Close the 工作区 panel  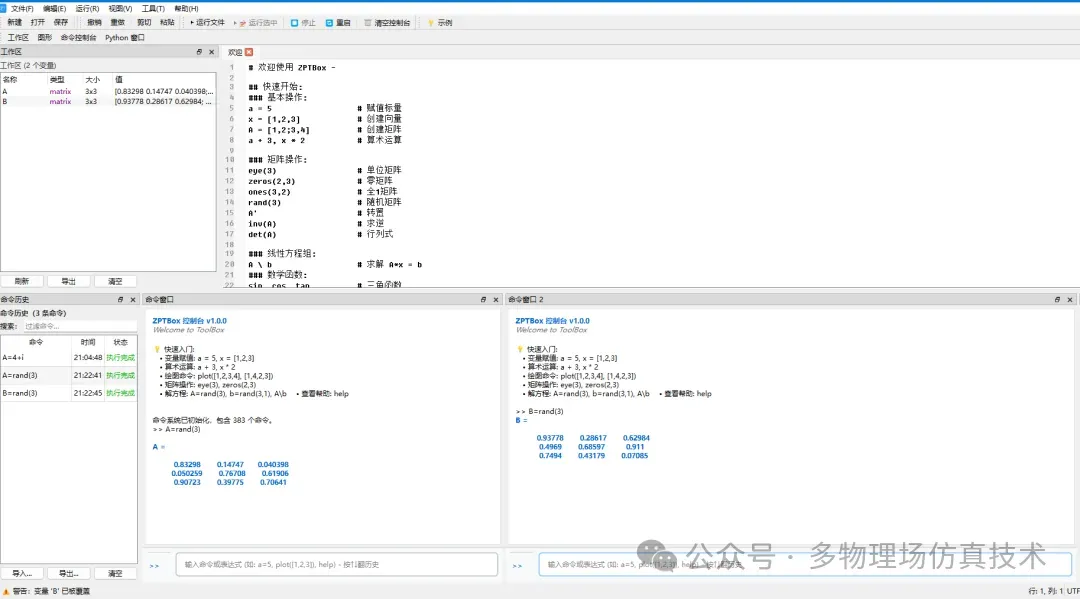(x=211, y=52)
